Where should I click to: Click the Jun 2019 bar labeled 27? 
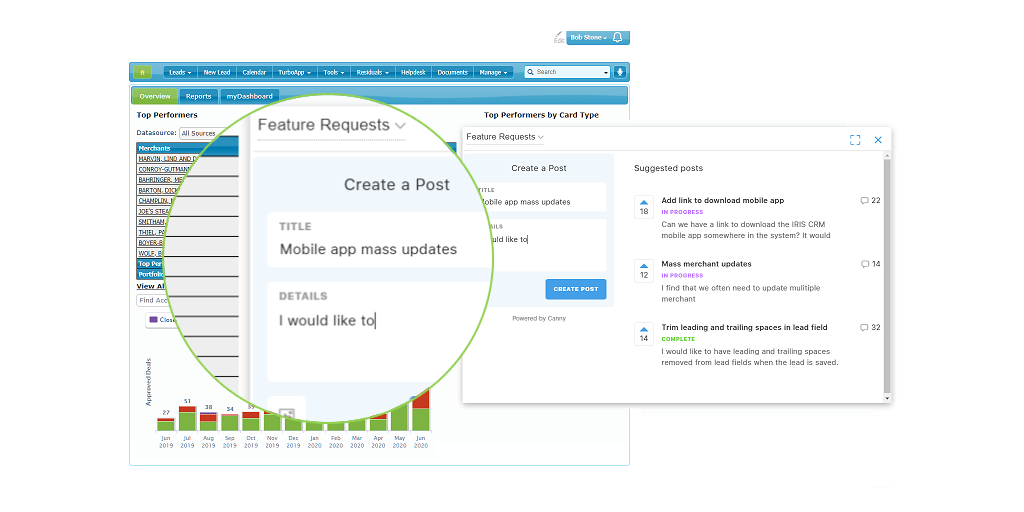tap(166, 424)
